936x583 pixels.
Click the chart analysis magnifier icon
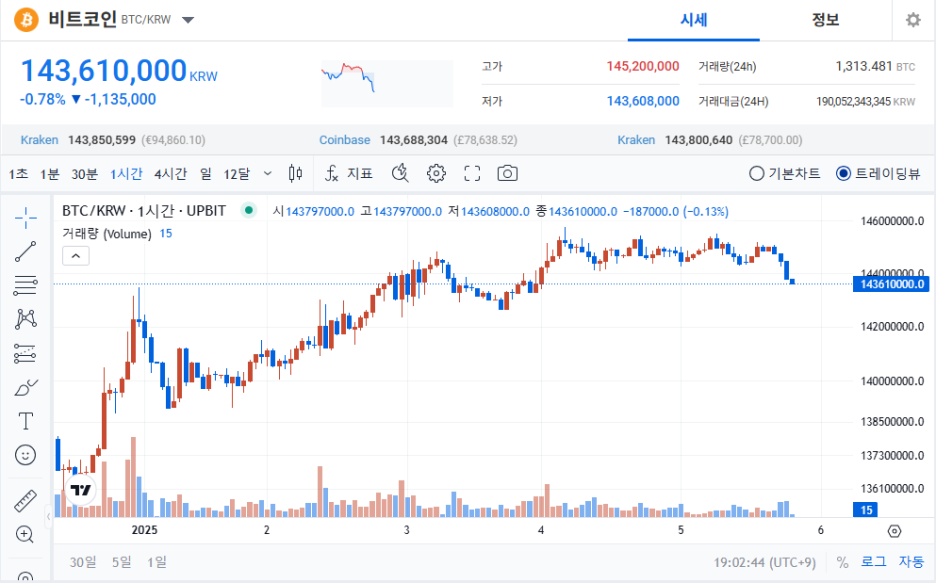click(400, 174)
